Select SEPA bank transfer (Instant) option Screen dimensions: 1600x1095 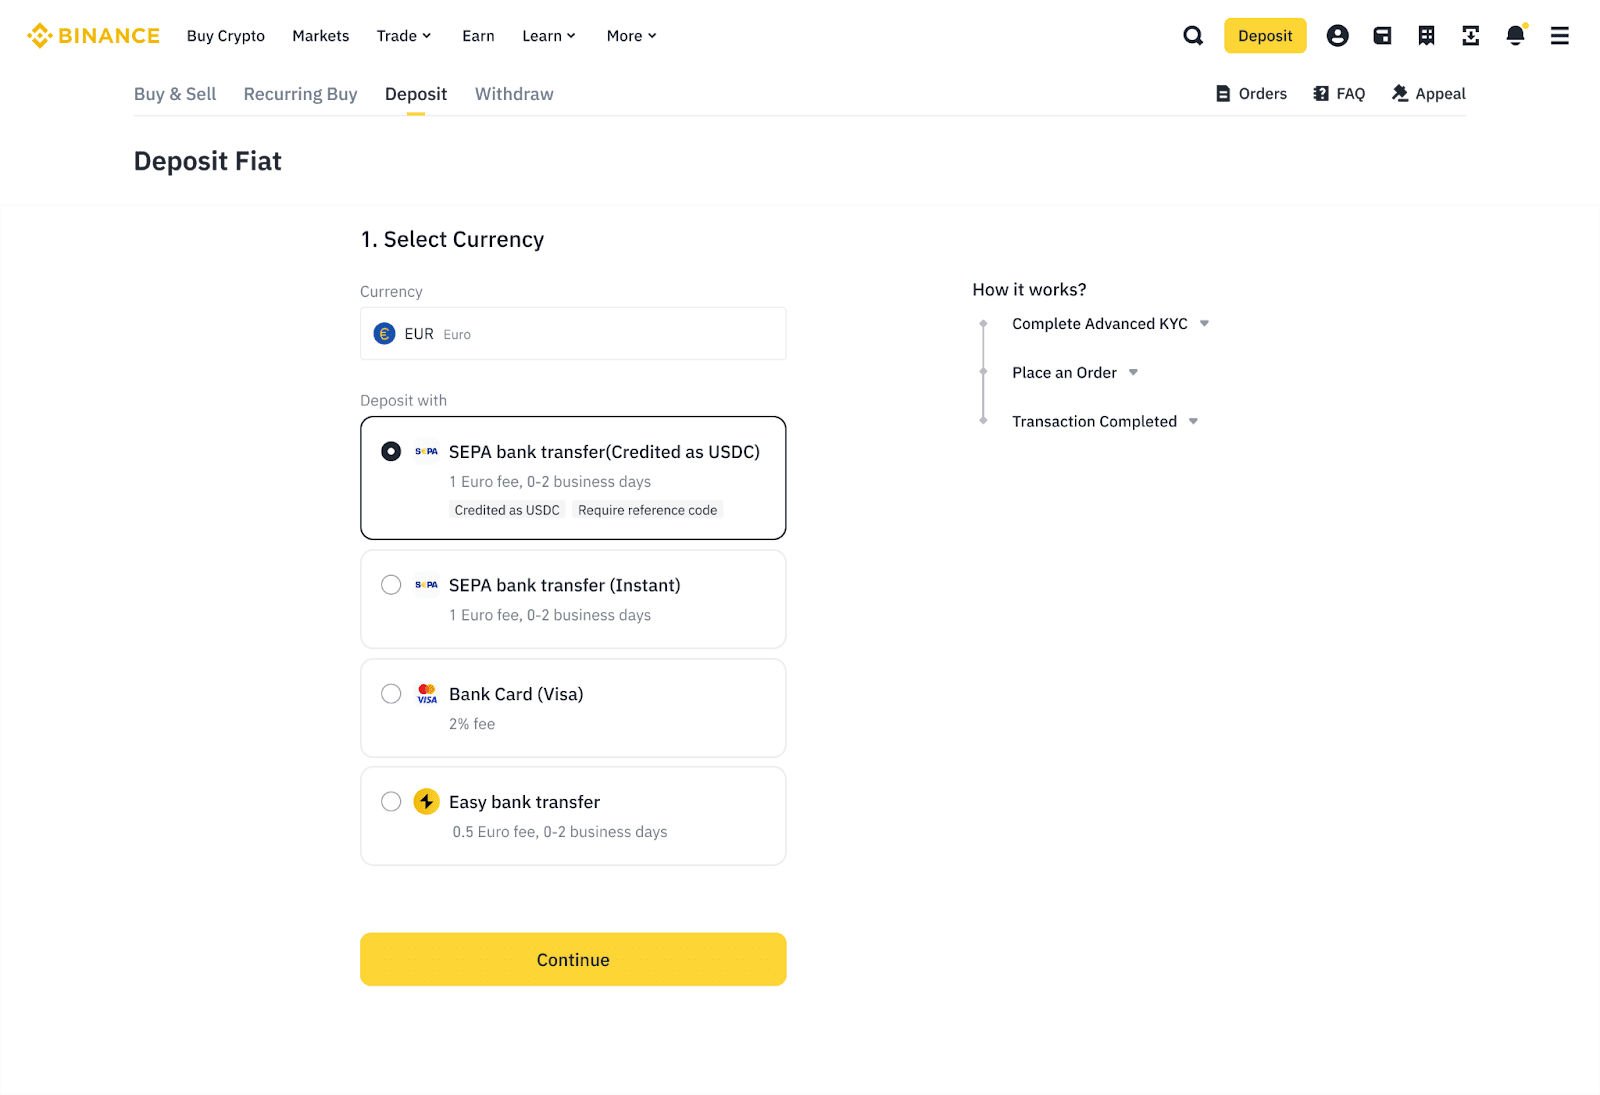click(391, 585)
